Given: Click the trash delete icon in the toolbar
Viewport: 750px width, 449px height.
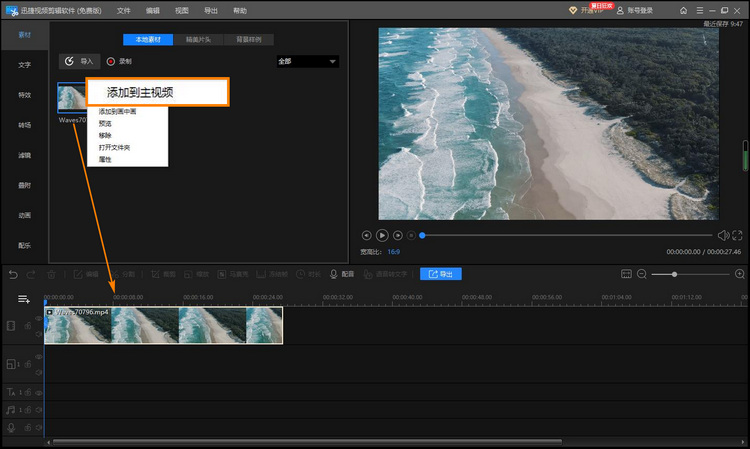Looking at the screenshot, I should coord(51,274).
